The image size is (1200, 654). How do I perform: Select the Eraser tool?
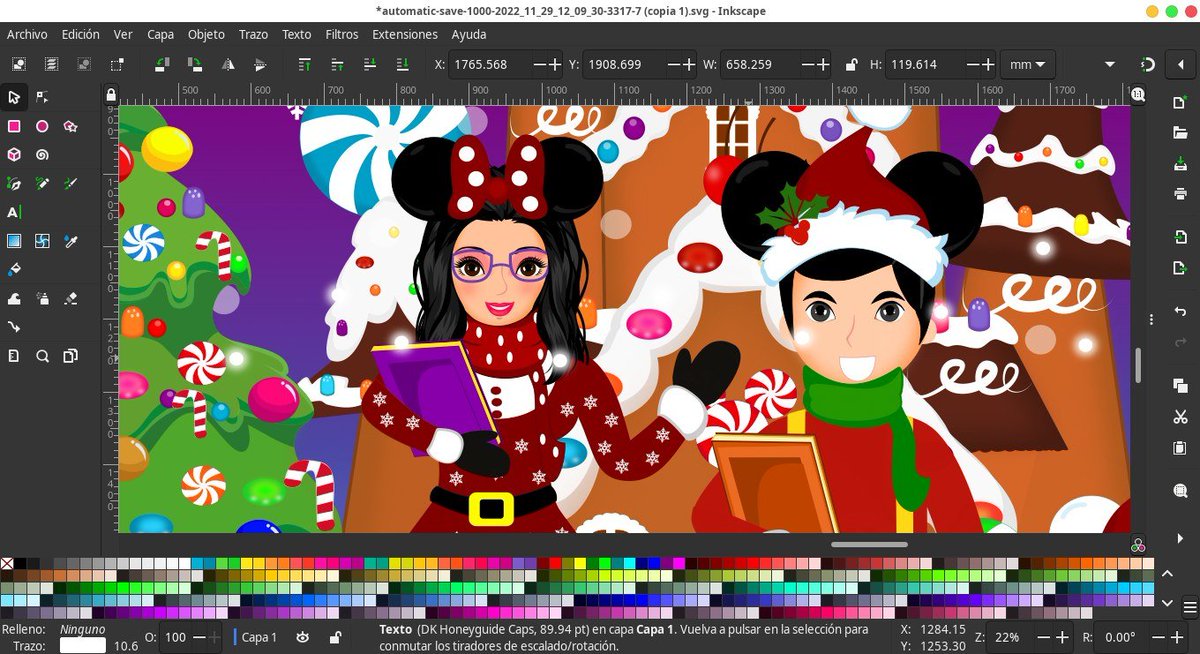70,298
